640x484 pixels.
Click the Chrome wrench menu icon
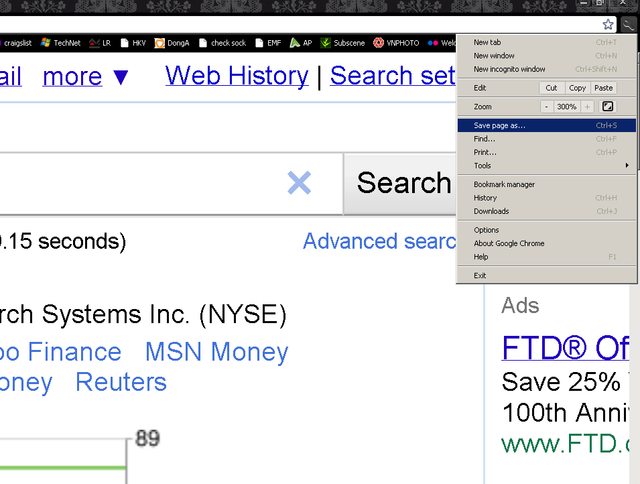click(626, 24)
